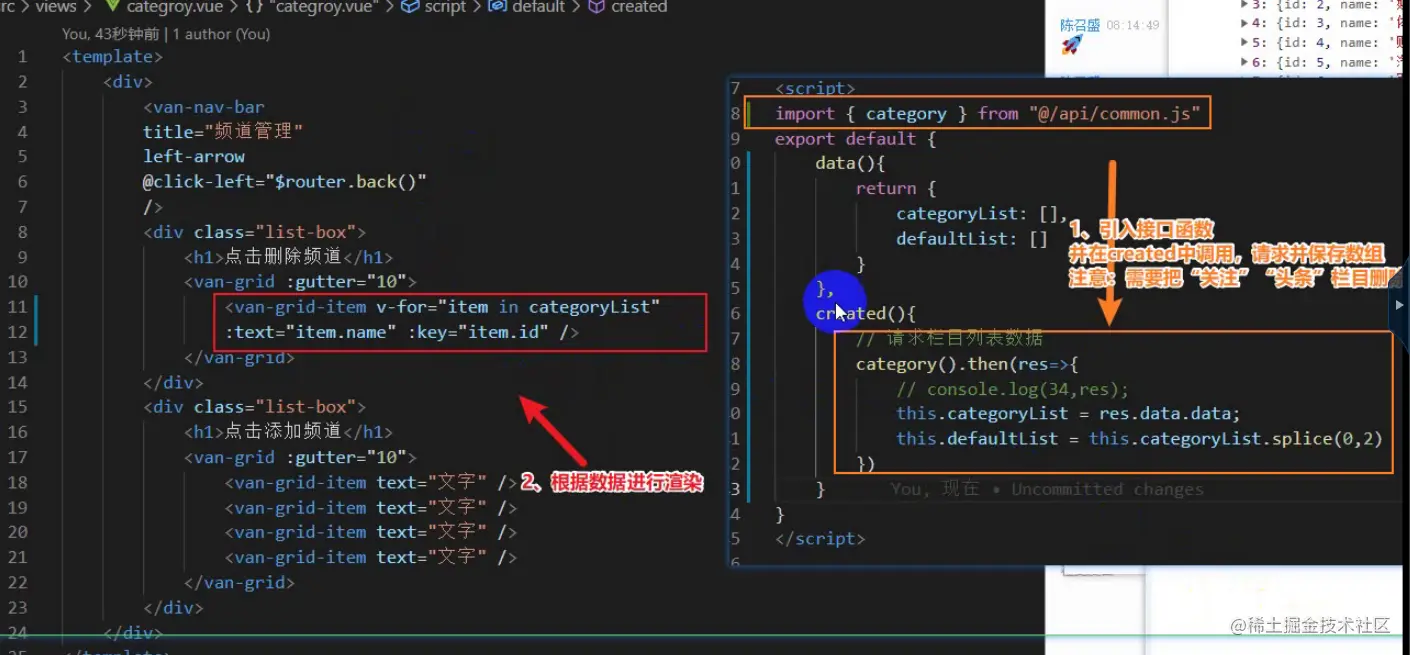
Task: Open the views folder breadcrumb
Action: (x=56, y=6)
